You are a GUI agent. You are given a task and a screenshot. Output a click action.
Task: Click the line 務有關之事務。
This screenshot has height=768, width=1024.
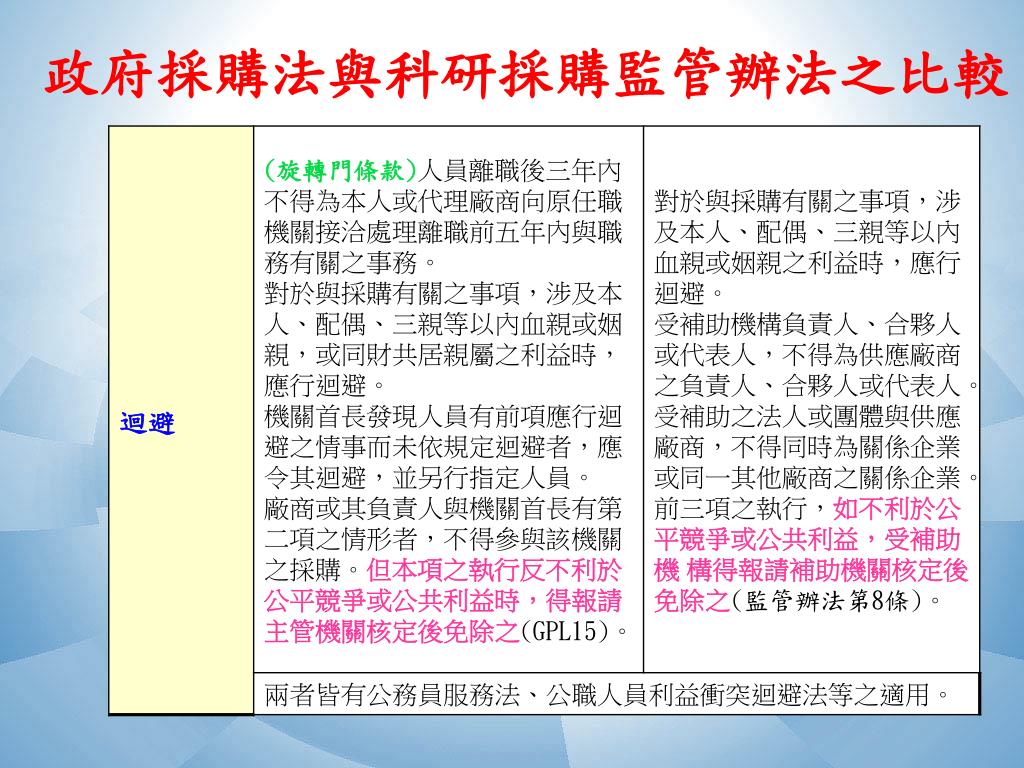coord(351,263)
